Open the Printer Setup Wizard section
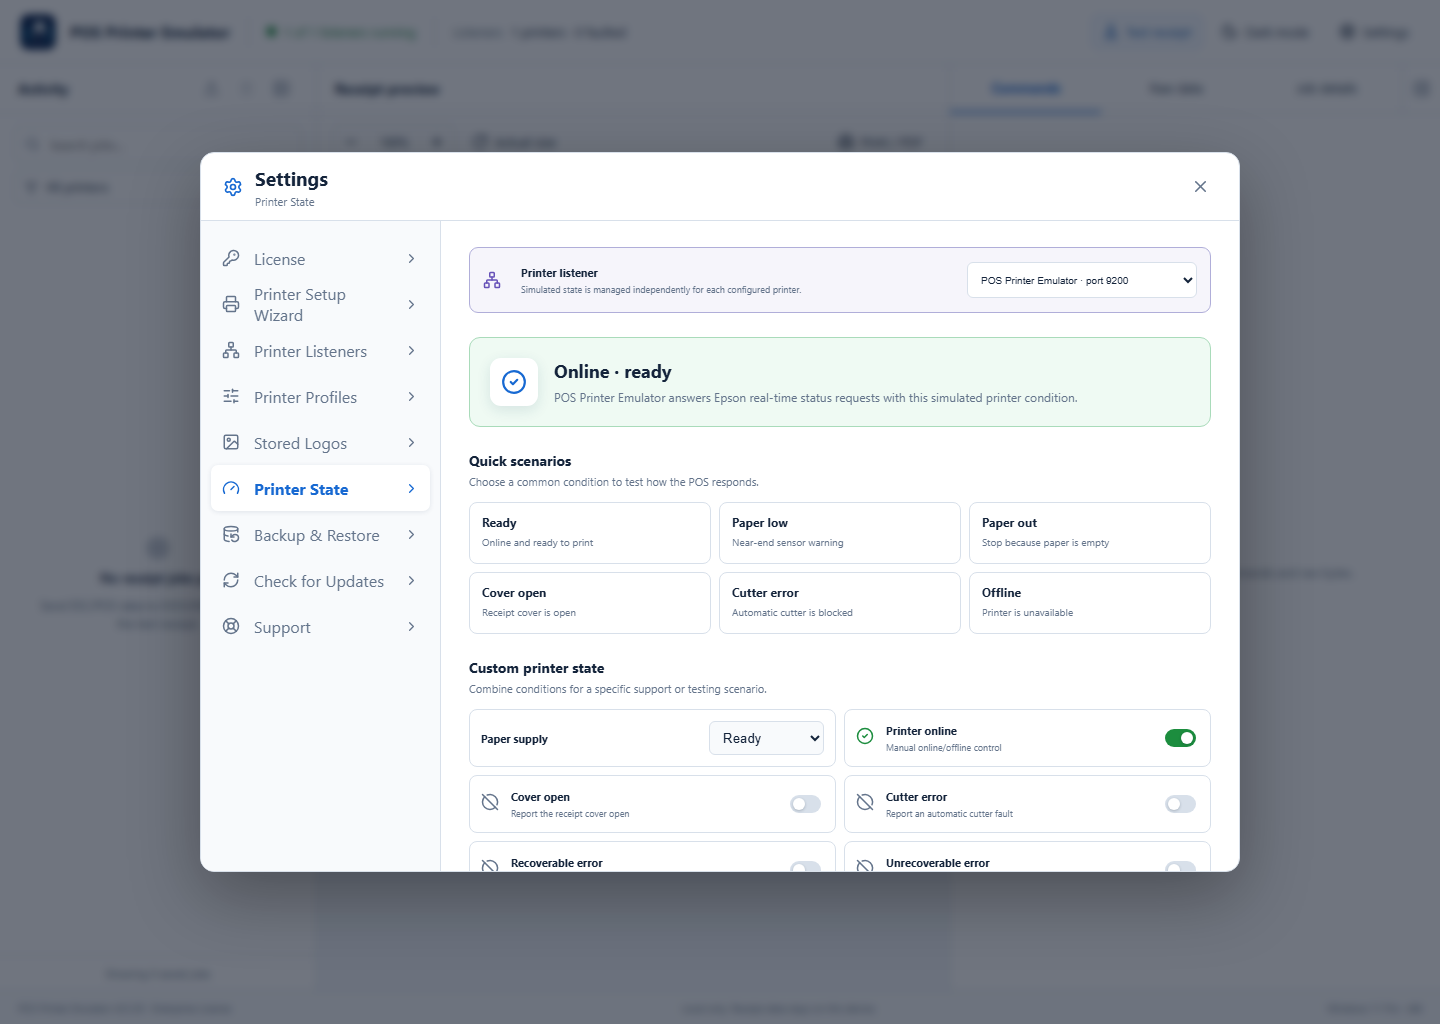Screen dimensions: 1440x1024 click(x=320, y=304)
